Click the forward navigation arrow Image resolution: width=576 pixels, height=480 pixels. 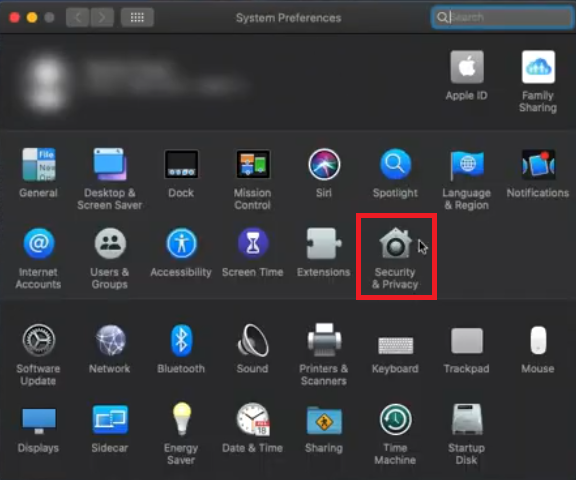(x=102, y=17)
